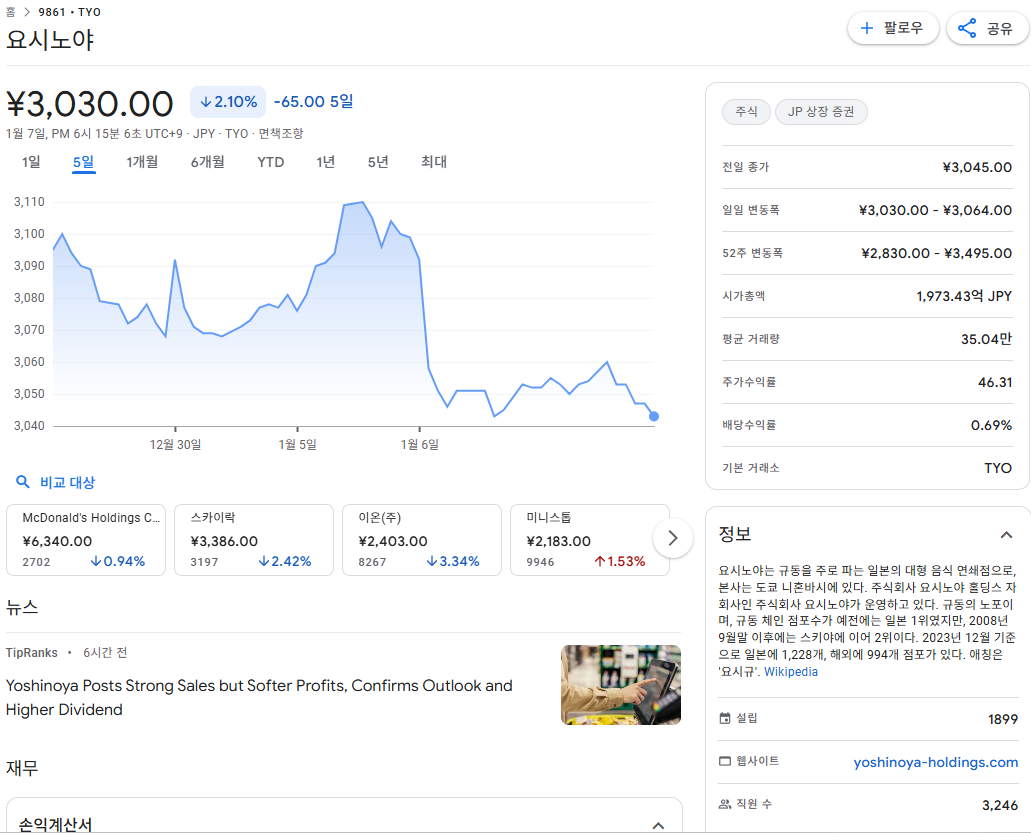Show next comparison cards with arrow
Image resolution: width=1031 pixels, height=833 pixels.
(x=673, y=538)
